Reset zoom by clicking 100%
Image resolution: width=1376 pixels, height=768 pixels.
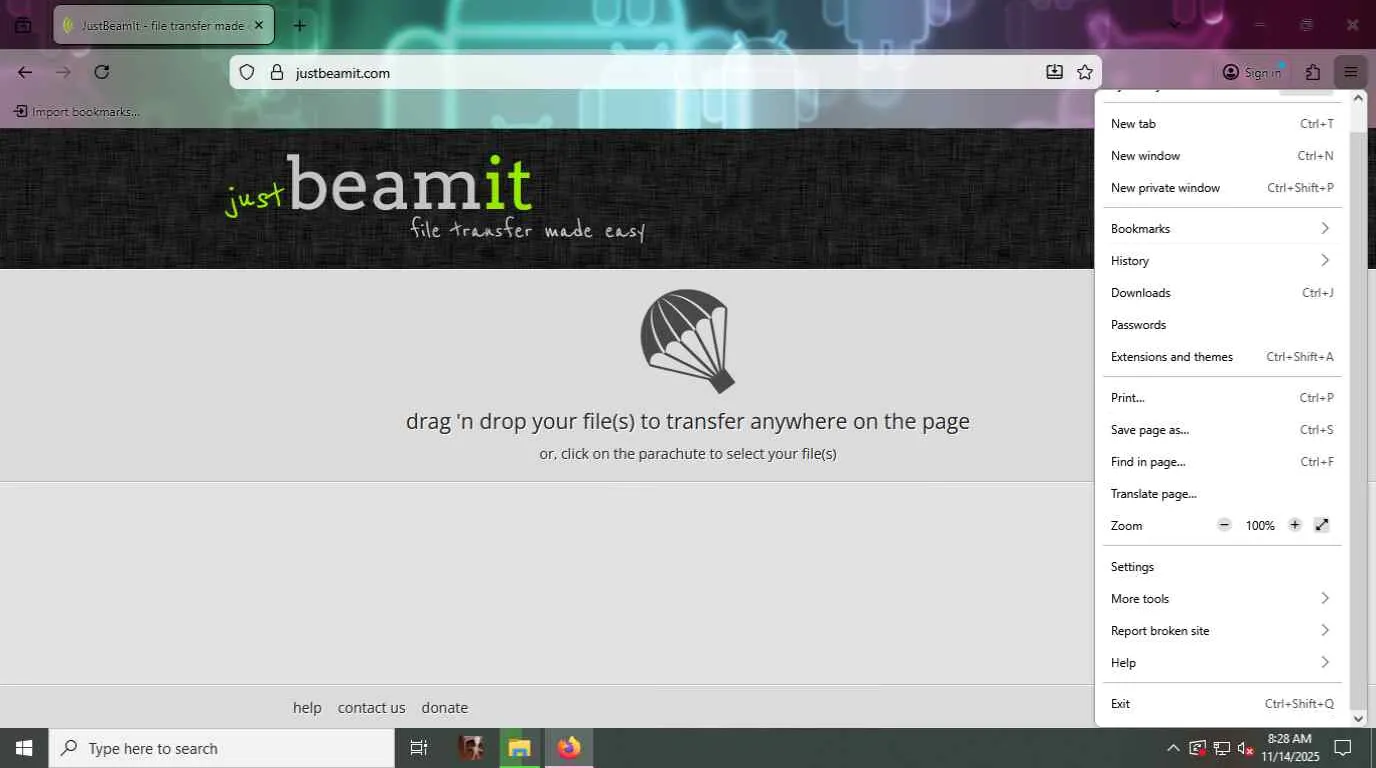1260,526
